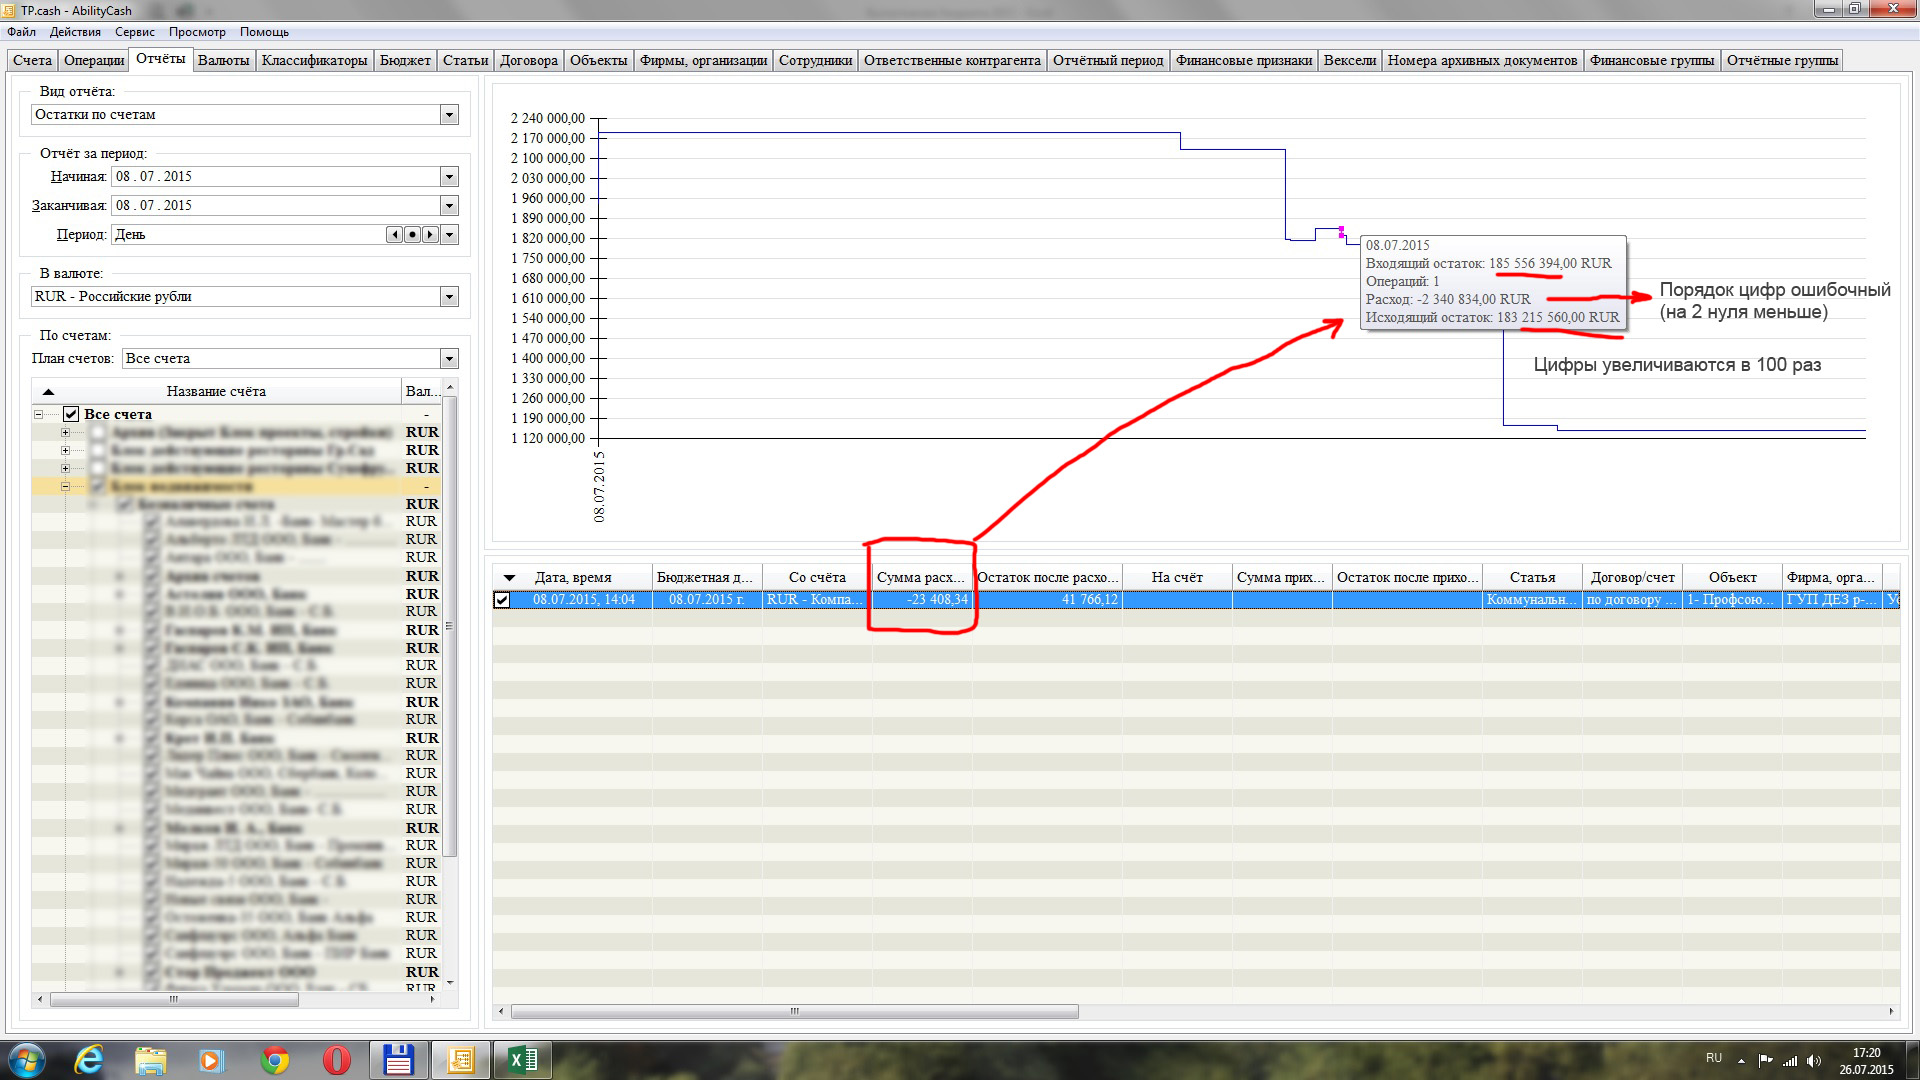Collapse the 'Все счета' tree node
The height and width of the screenshot is (1080, 1920).
[39, 414]
